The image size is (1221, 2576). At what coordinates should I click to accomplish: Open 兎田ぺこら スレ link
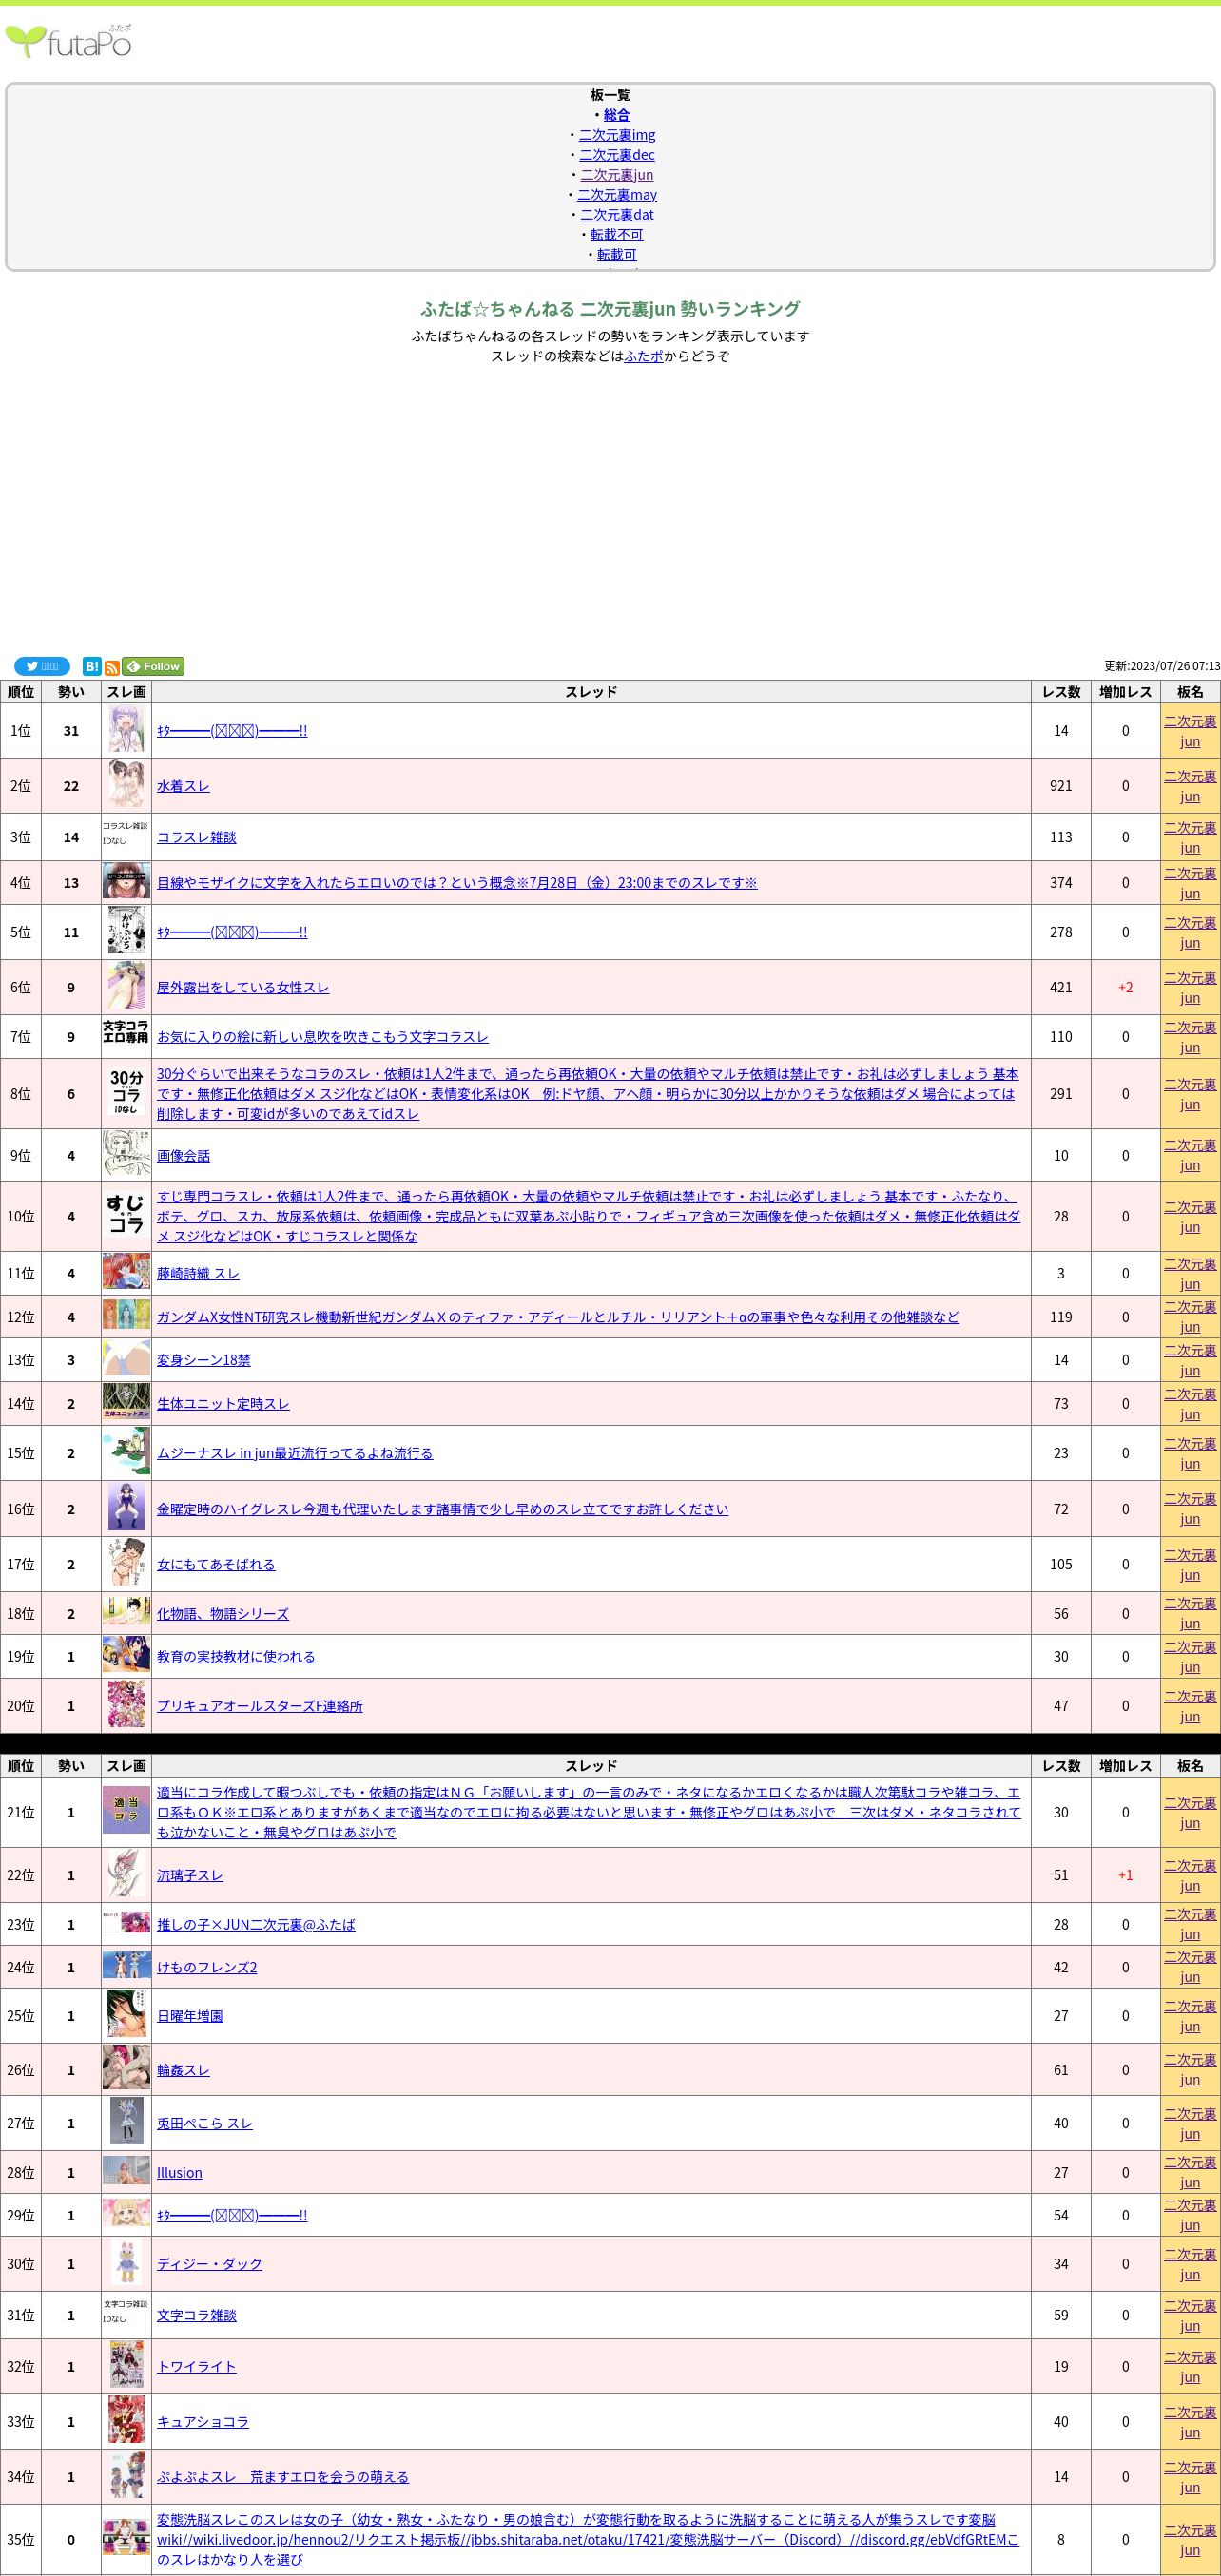205,2123
